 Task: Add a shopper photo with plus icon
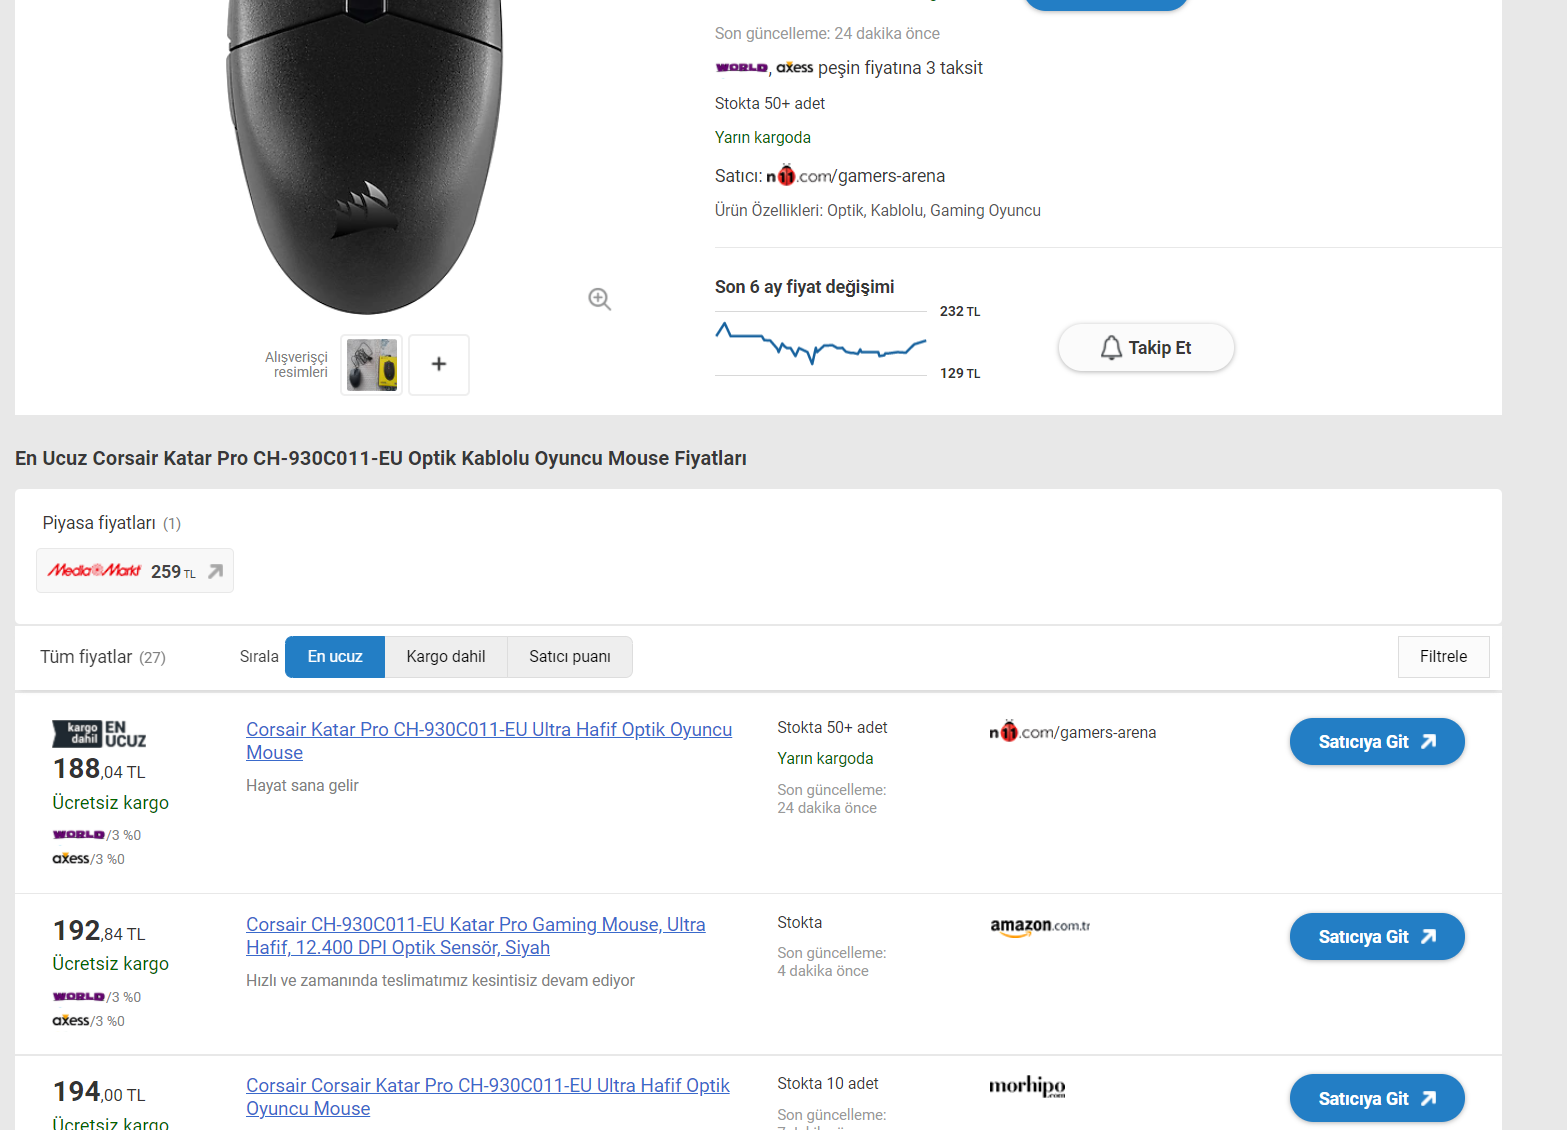click(x=439, y=364)
